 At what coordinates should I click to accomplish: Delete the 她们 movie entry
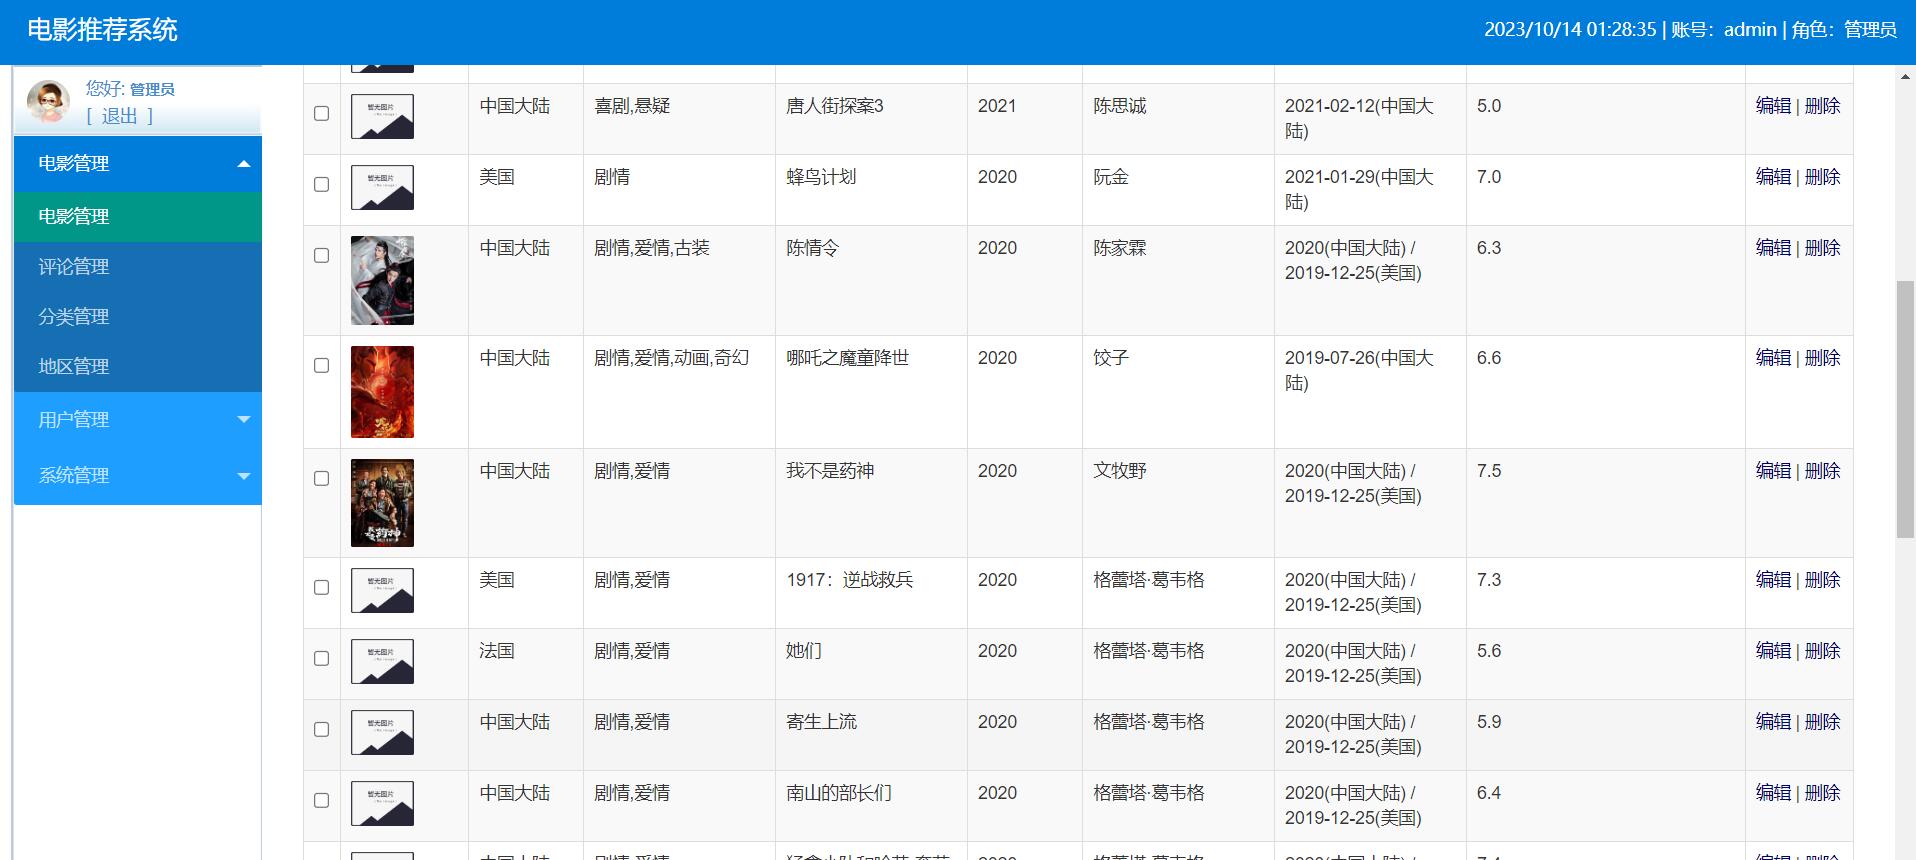(x=1822, y=651)
